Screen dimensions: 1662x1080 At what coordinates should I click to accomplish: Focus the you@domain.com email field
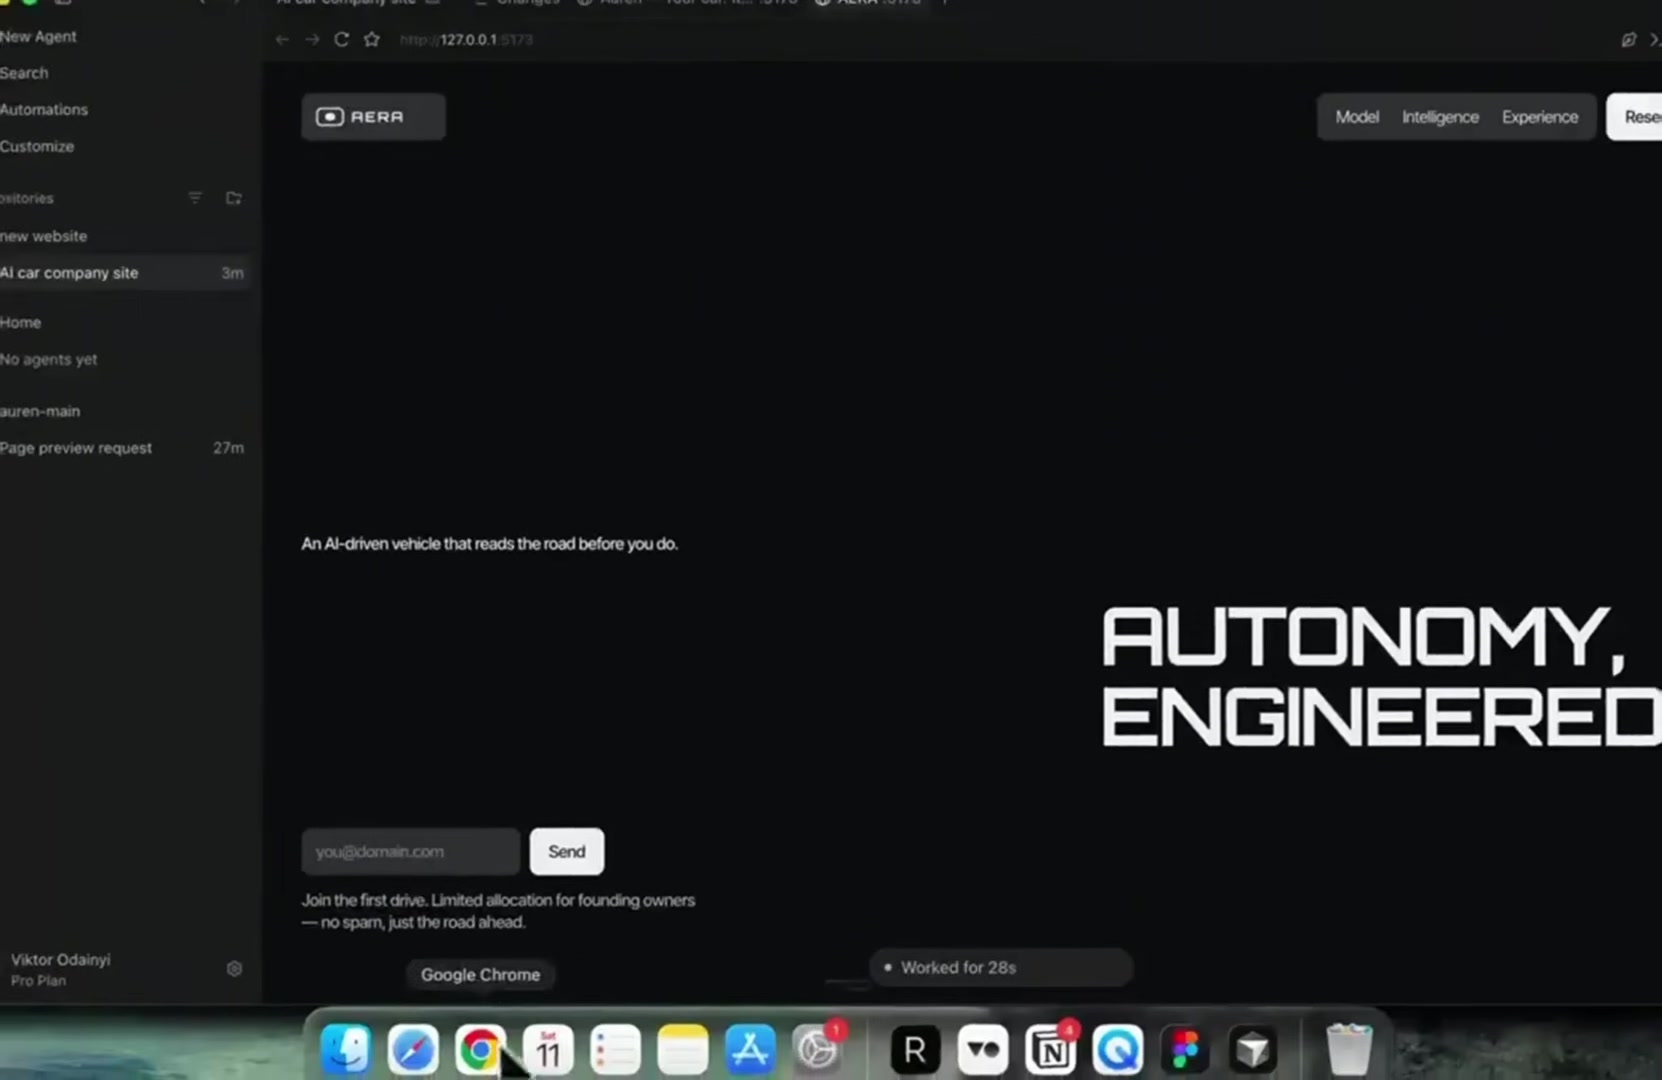coord(411,852)
